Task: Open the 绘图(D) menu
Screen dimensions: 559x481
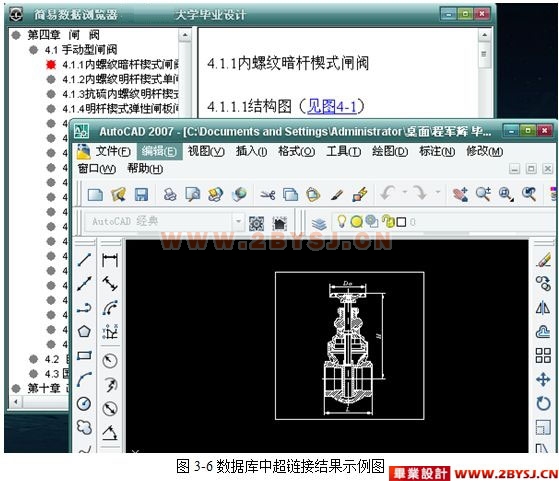Action: pos(390,152)
